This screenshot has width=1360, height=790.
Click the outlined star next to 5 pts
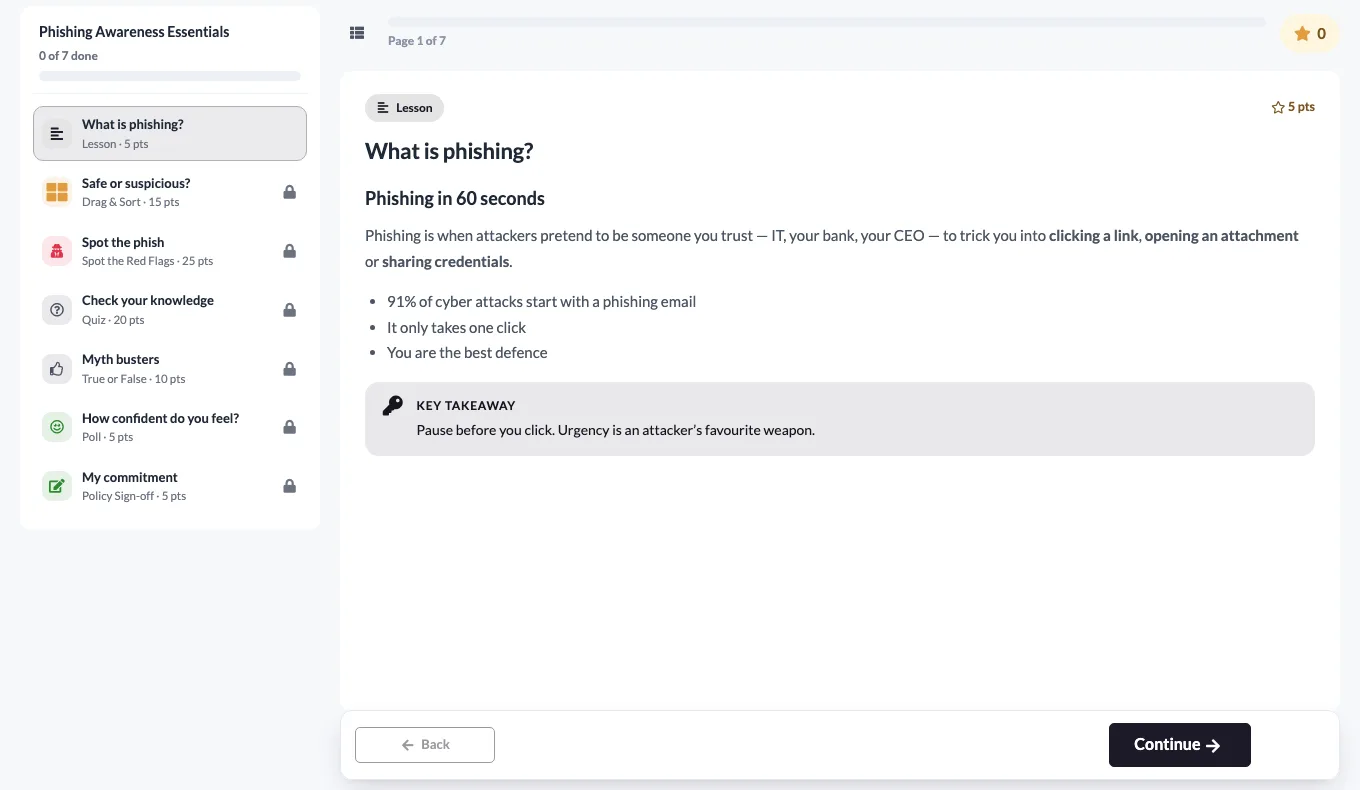coord(1278,107)
